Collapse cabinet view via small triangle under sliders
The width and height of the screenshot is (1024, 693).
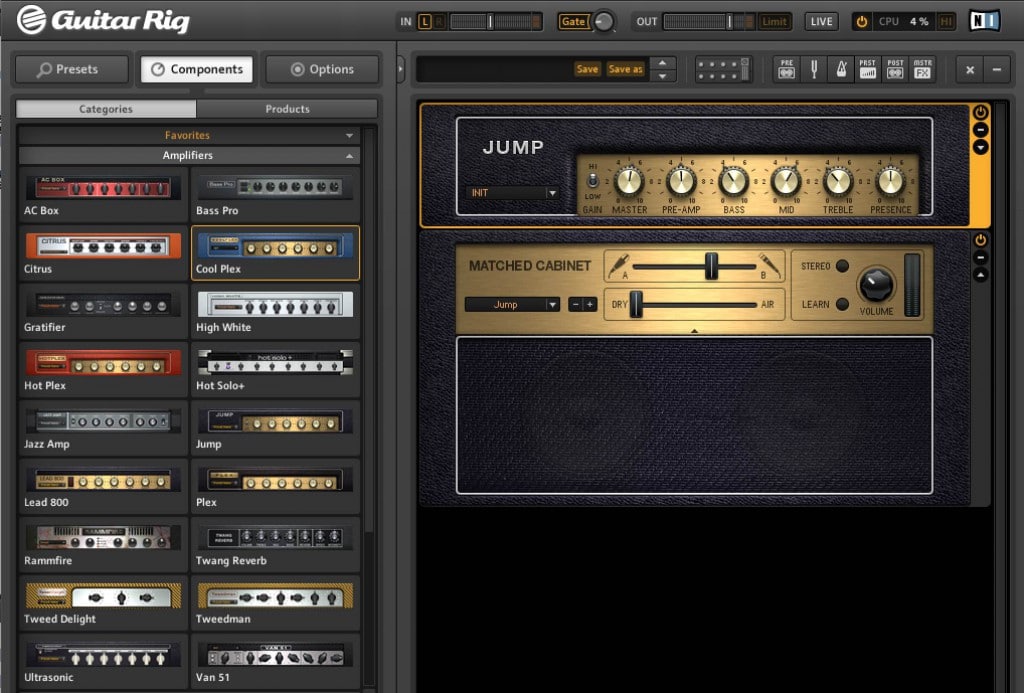click(x=694, y=331)
